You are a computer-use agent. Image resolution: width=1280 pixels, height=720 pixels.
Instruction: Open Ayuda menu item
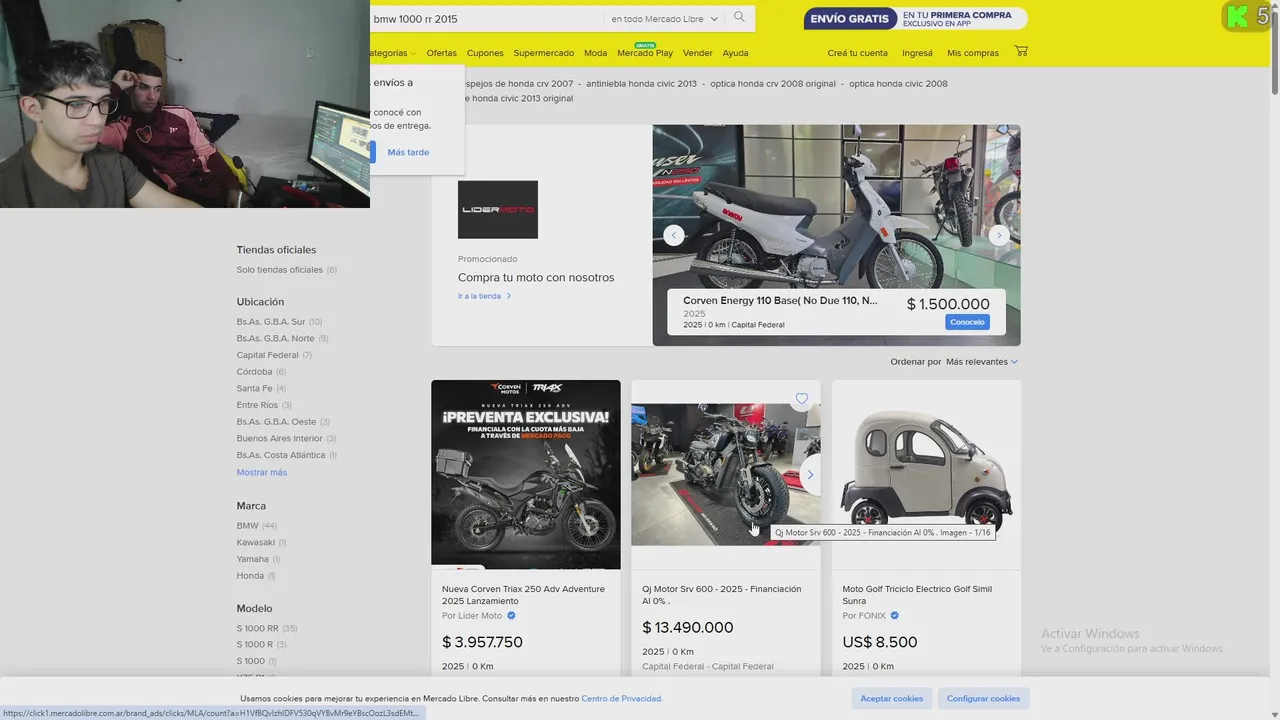click(735, 53)
